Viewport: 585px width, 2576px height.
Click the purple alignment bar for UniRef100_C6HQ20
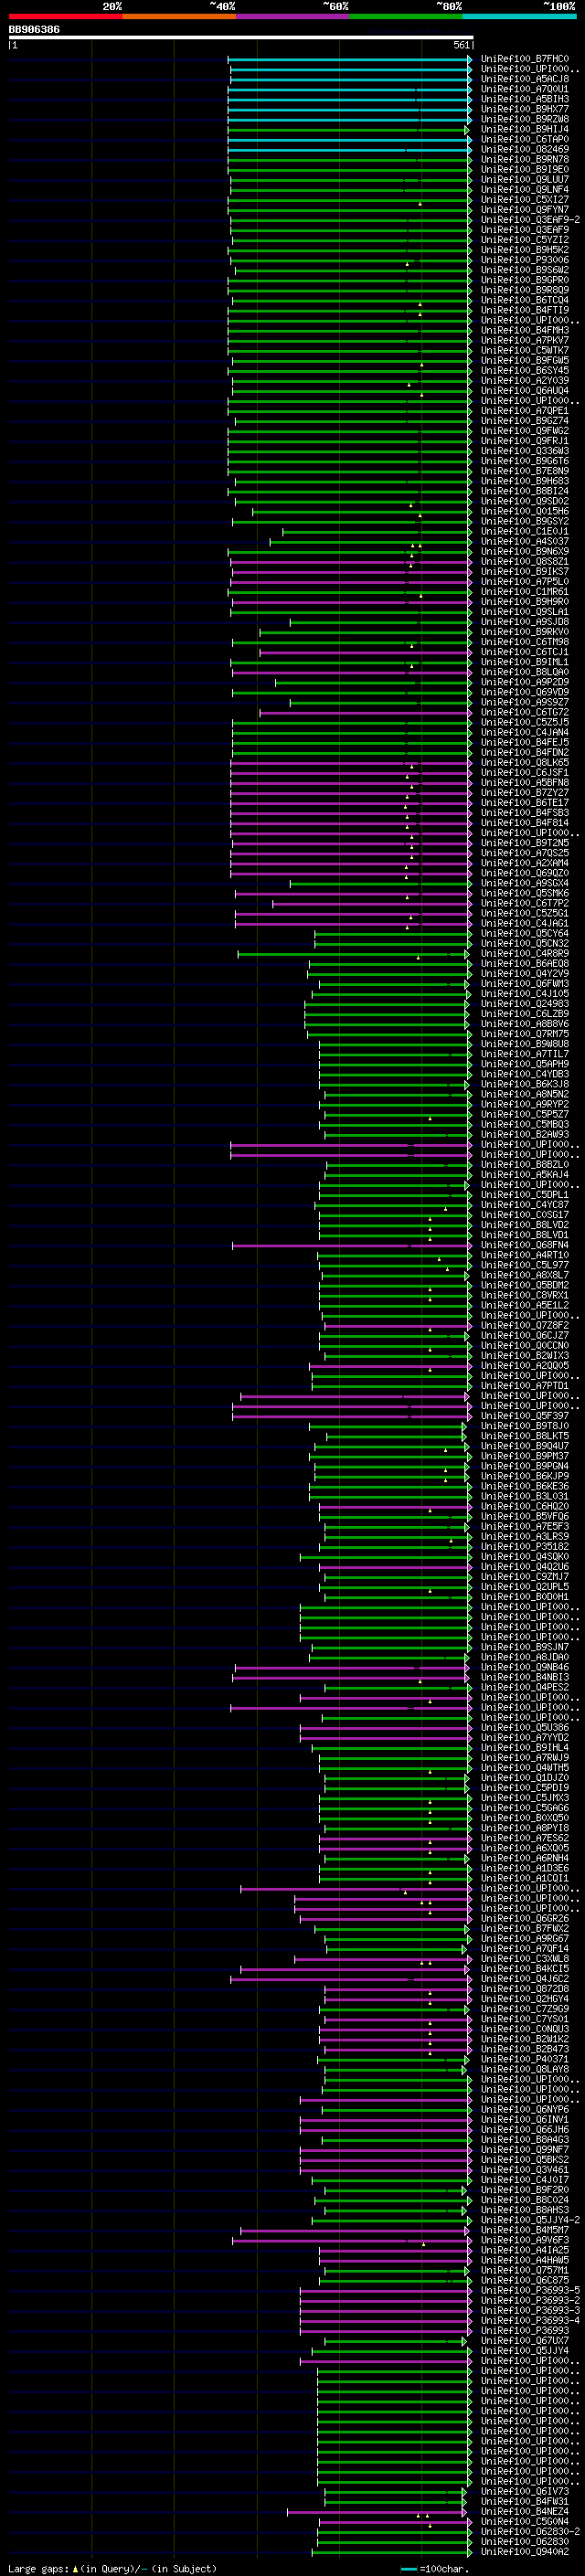click(396, 1507)
